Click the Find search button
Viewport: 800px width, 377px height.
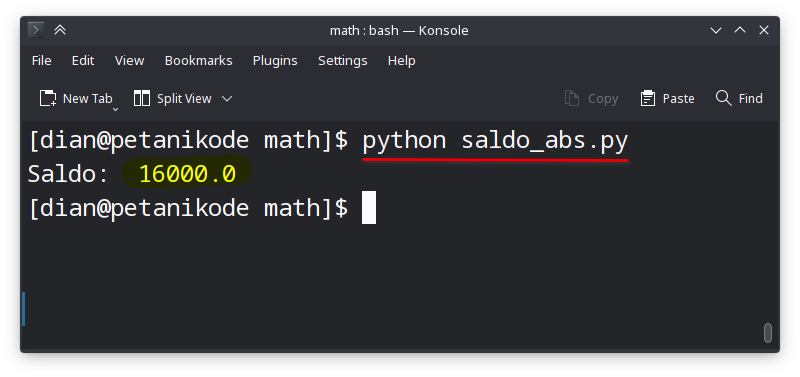pos(739,98)
